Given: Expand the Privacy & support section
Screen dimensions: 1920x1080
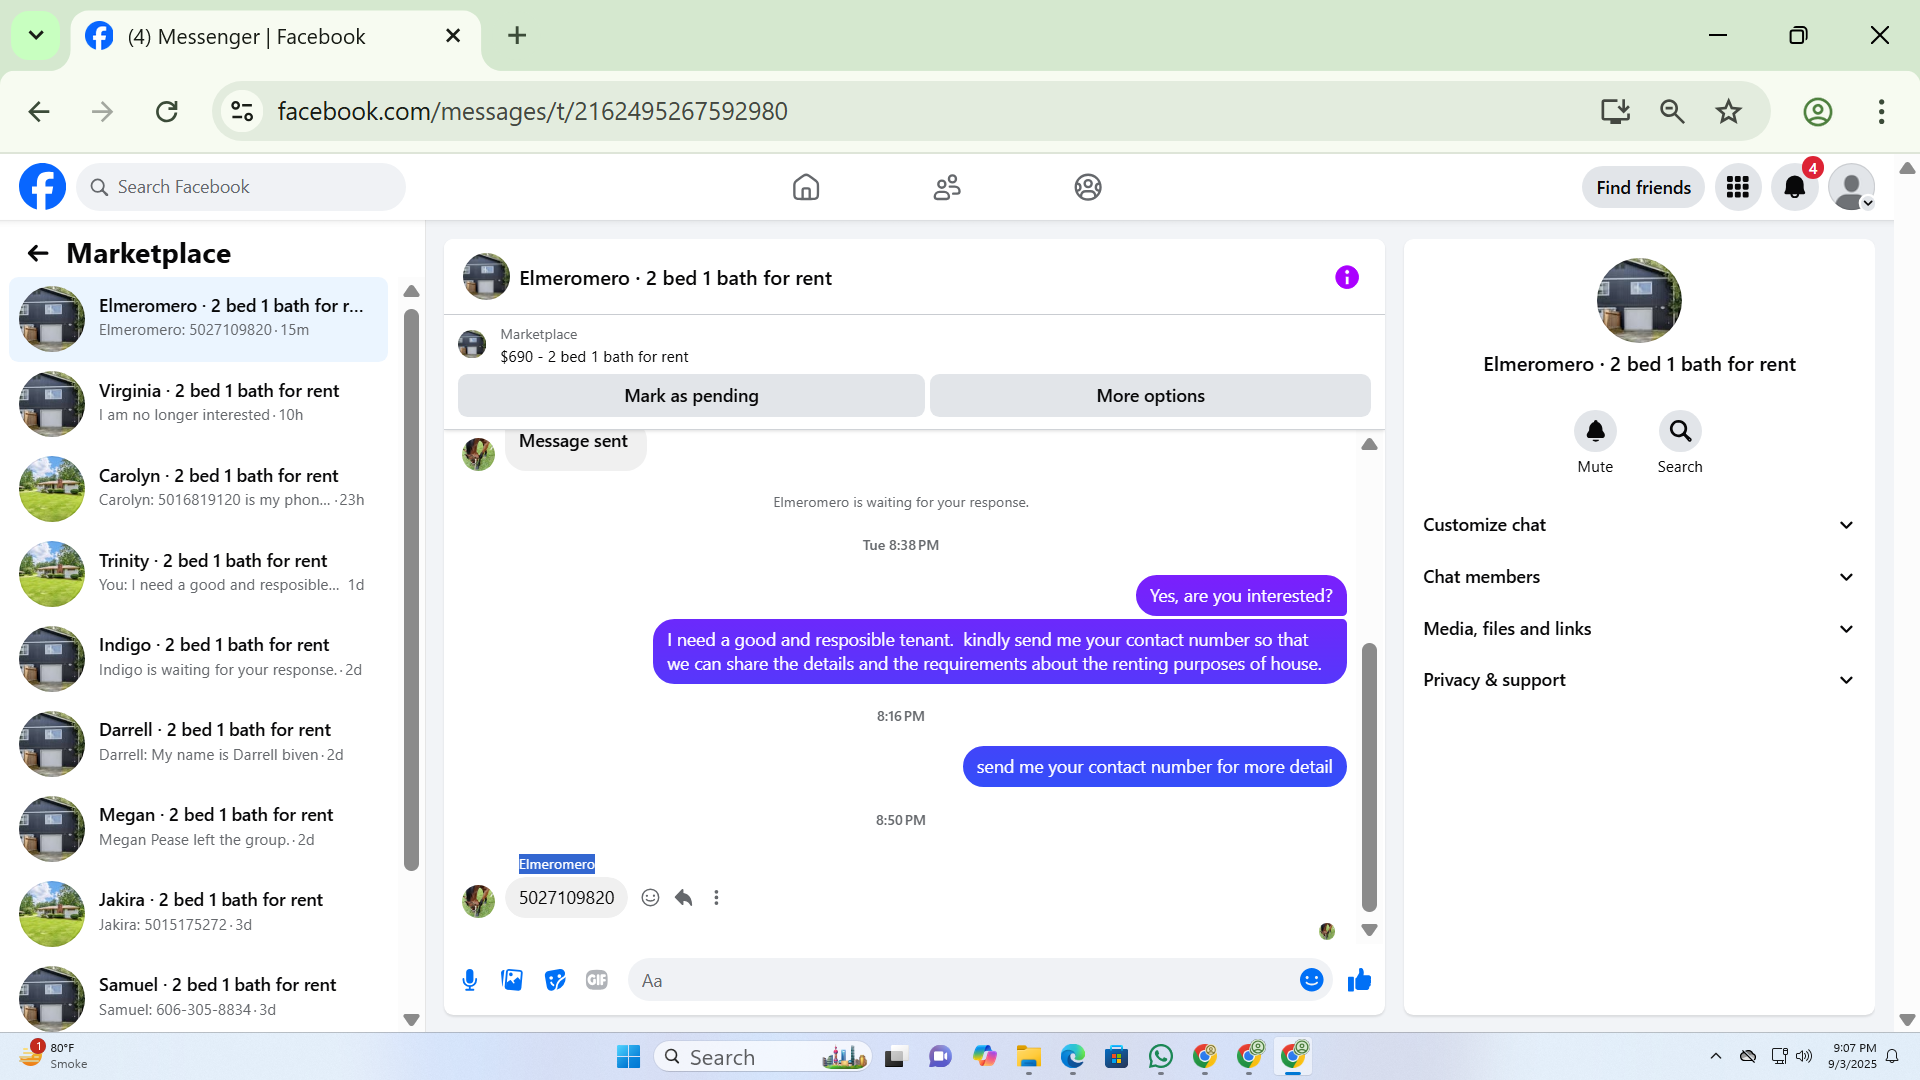Looking at the screenshot, I should [x=1639, y=680].
